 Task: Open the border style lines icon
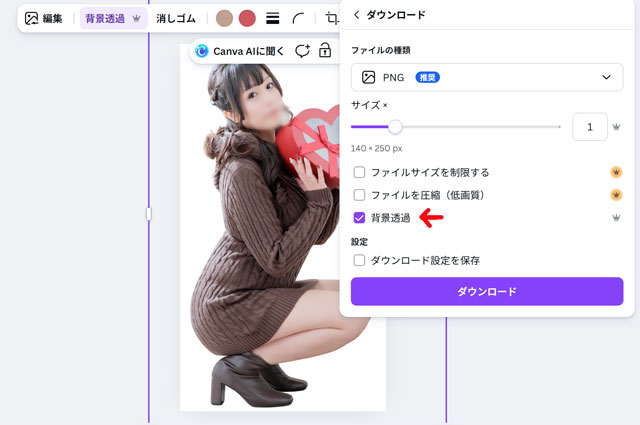(272, 18)
